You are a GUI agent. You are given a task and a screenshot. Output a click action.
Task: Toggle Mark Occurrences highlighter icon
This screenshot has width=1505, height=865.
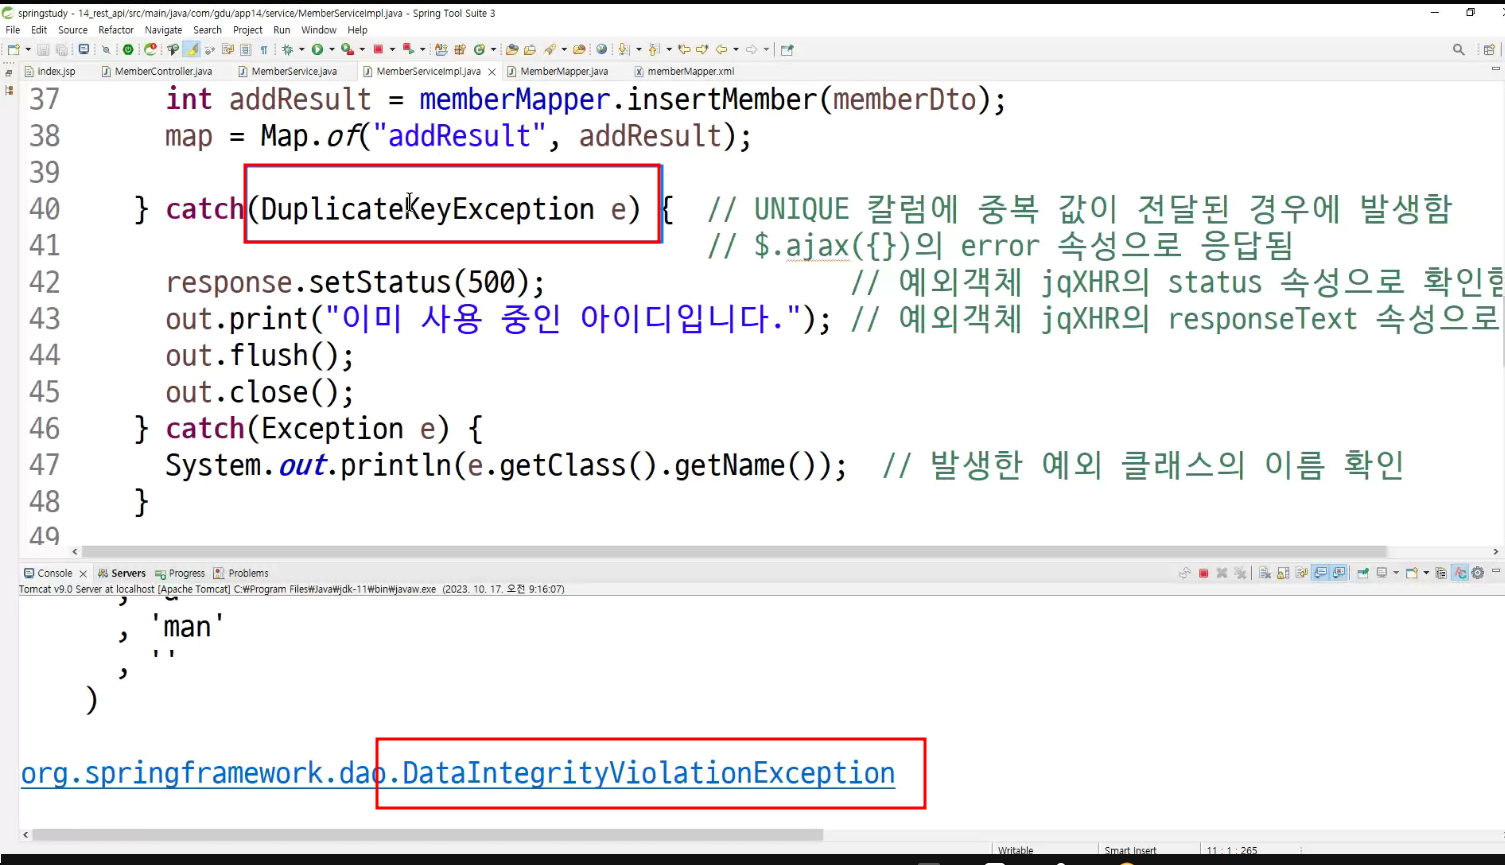point(191,49)
